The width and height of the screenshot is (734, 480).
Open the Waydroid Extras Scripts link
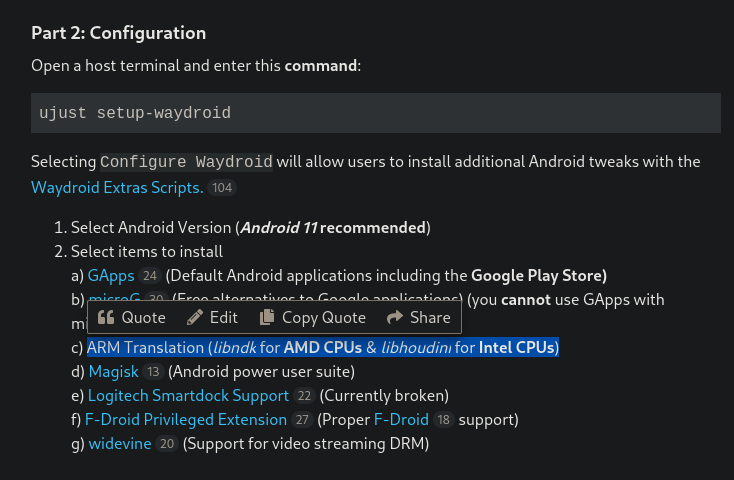click(117, 188)
